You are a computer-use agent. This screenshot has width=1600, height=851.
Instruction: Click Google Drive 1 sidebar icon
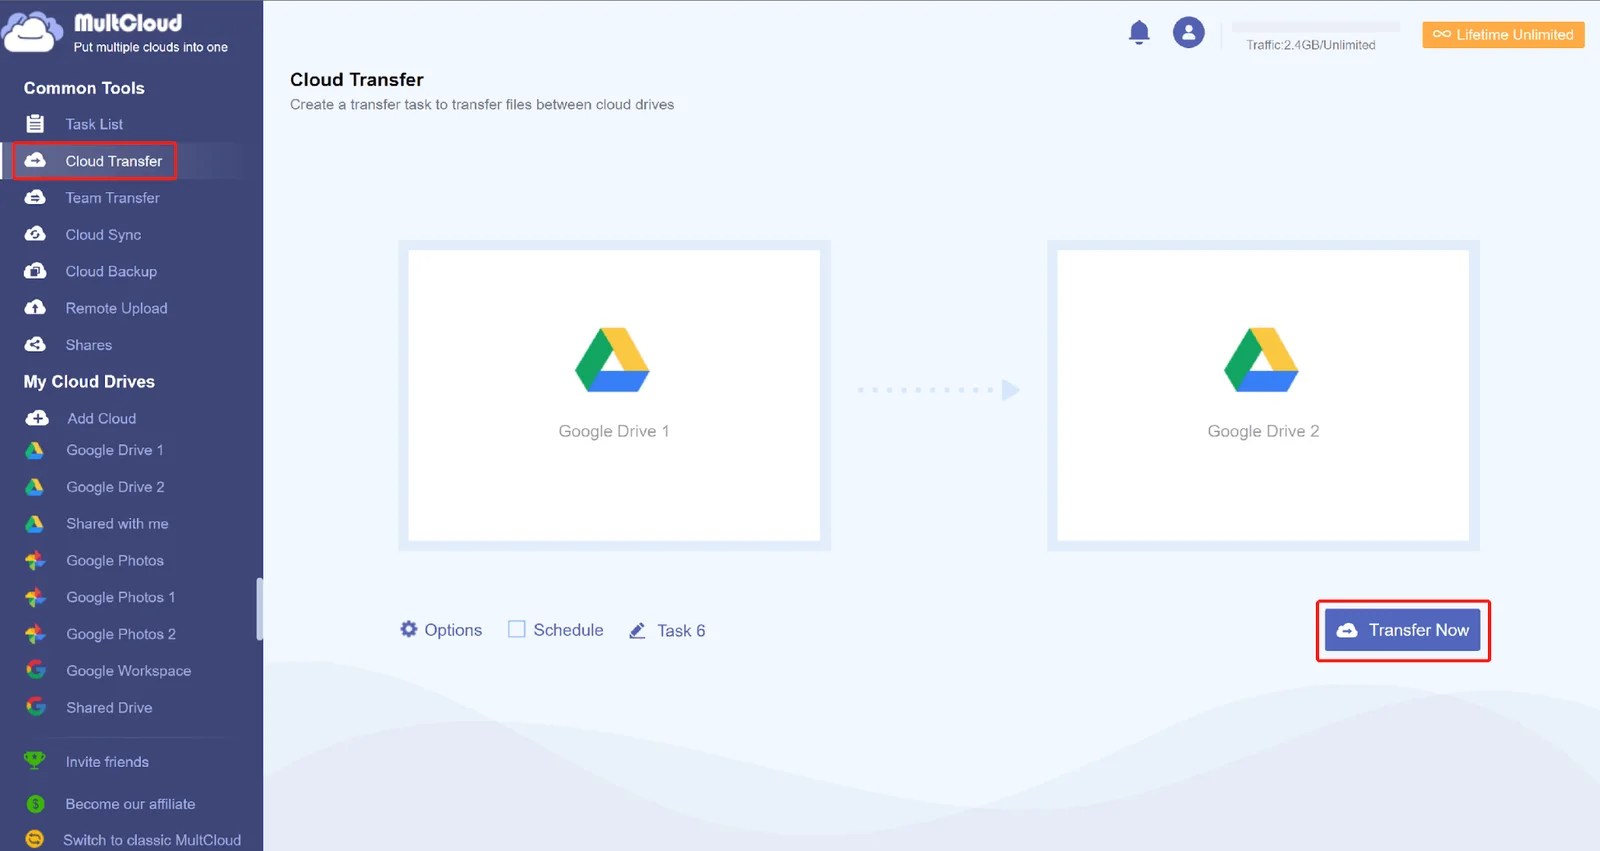[x=34, y=450]
